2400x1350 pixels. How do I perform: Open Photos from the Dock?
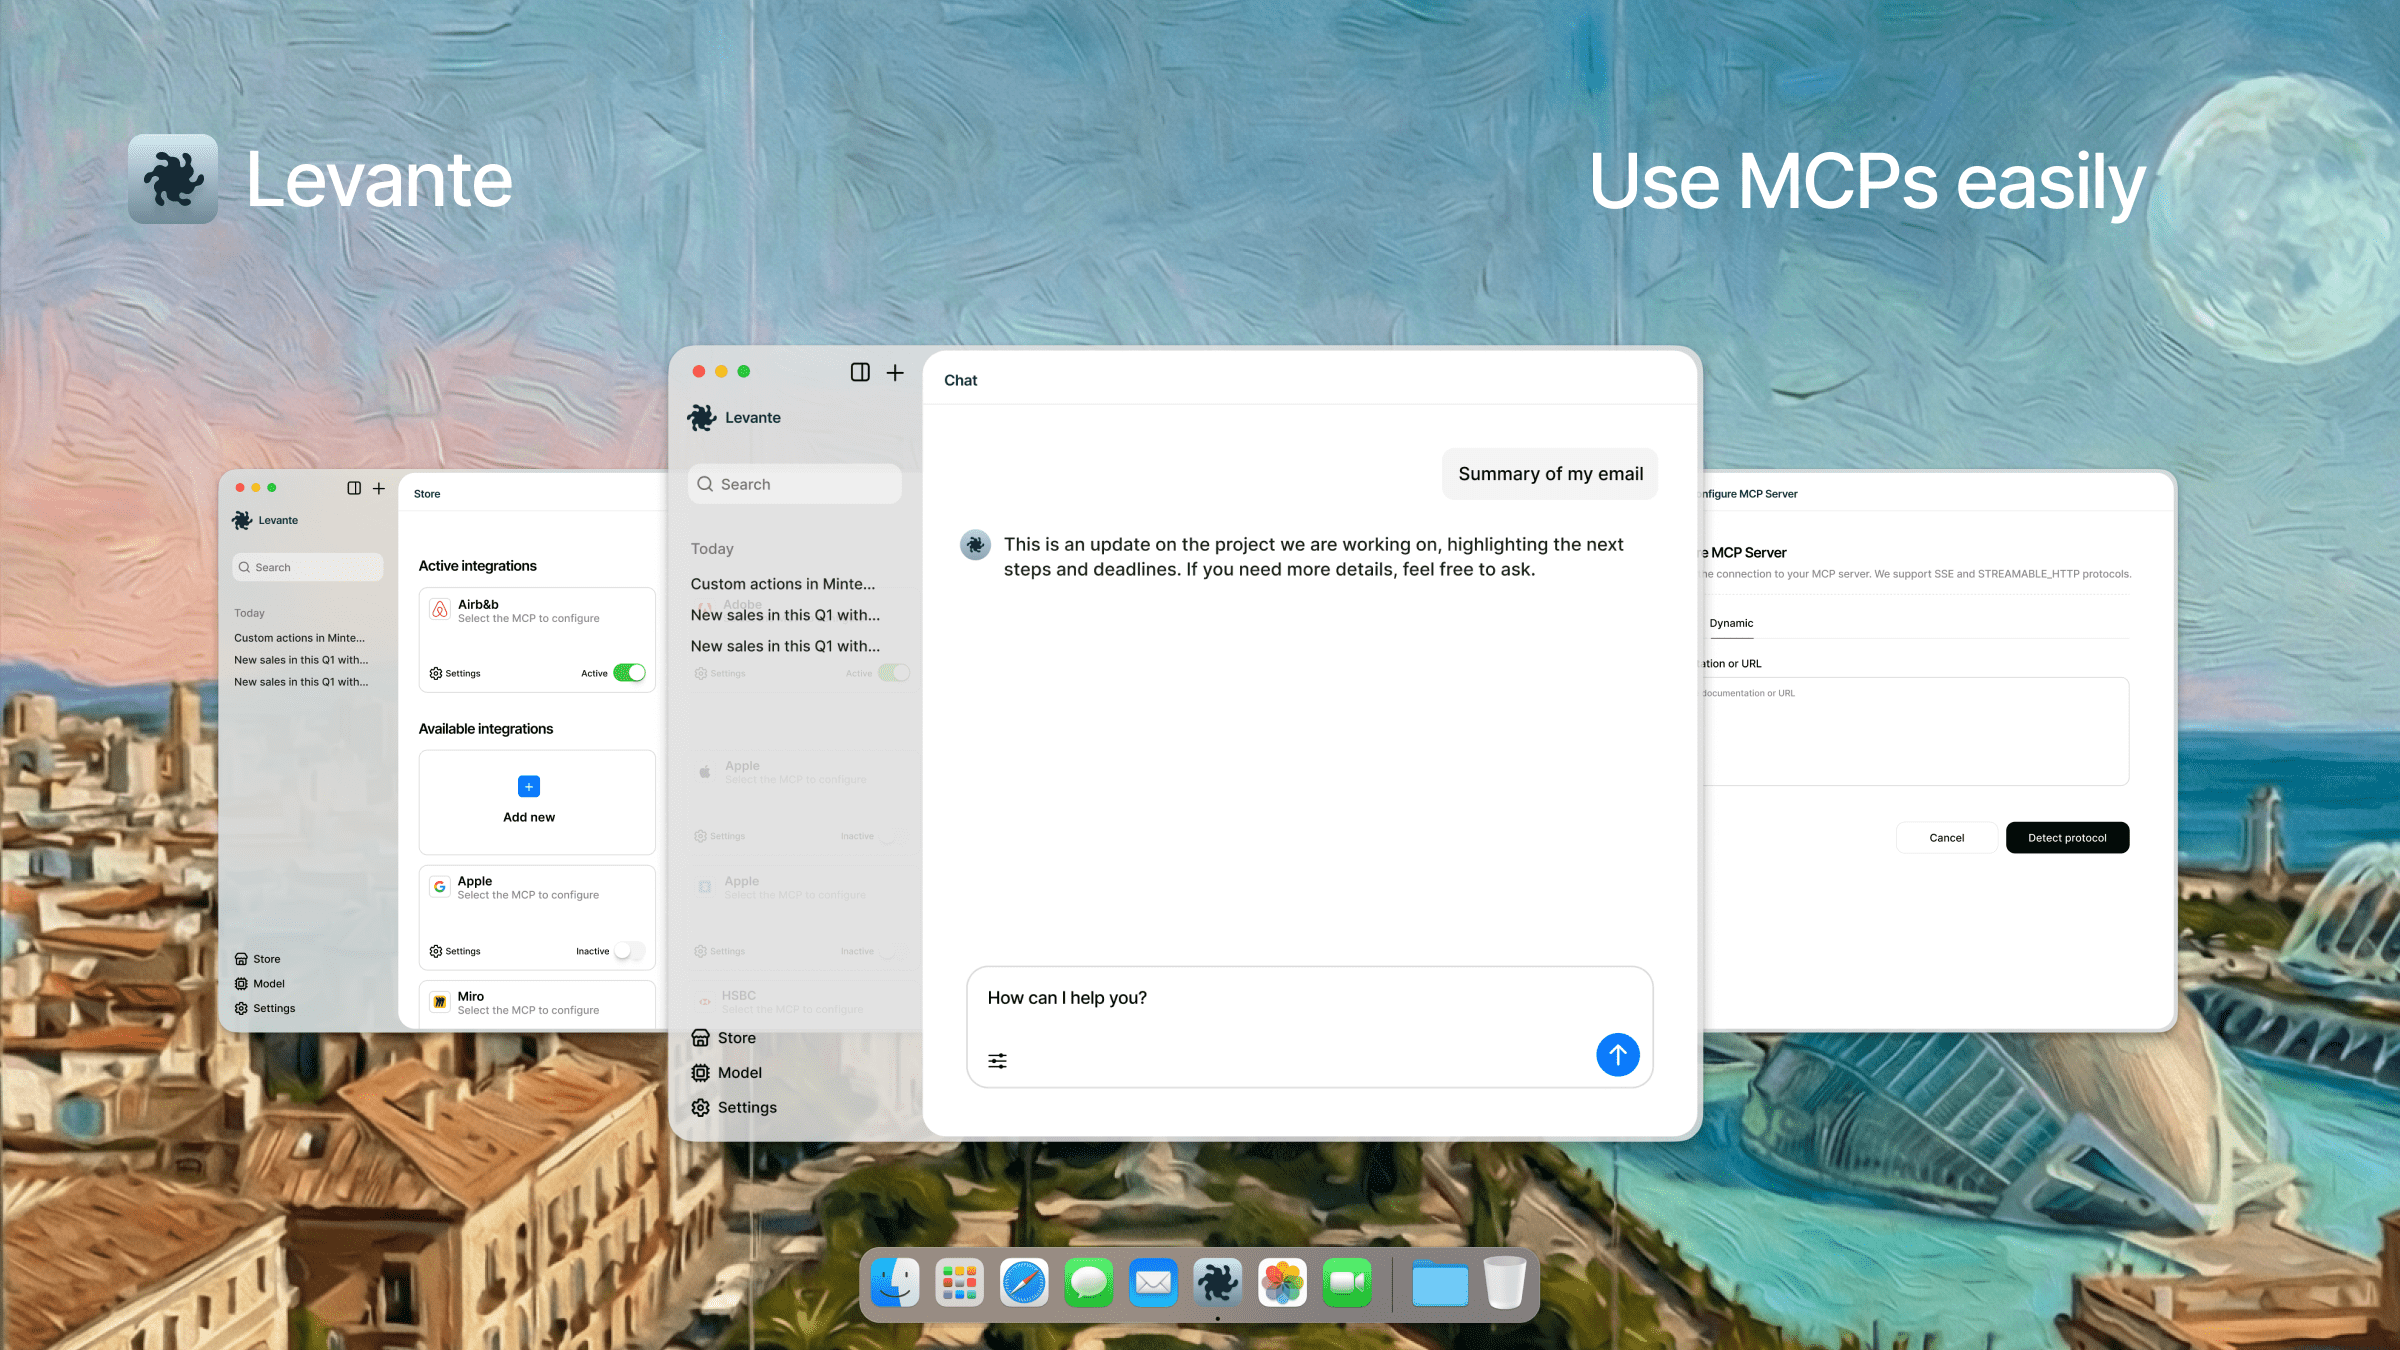pos(1282,1283)
